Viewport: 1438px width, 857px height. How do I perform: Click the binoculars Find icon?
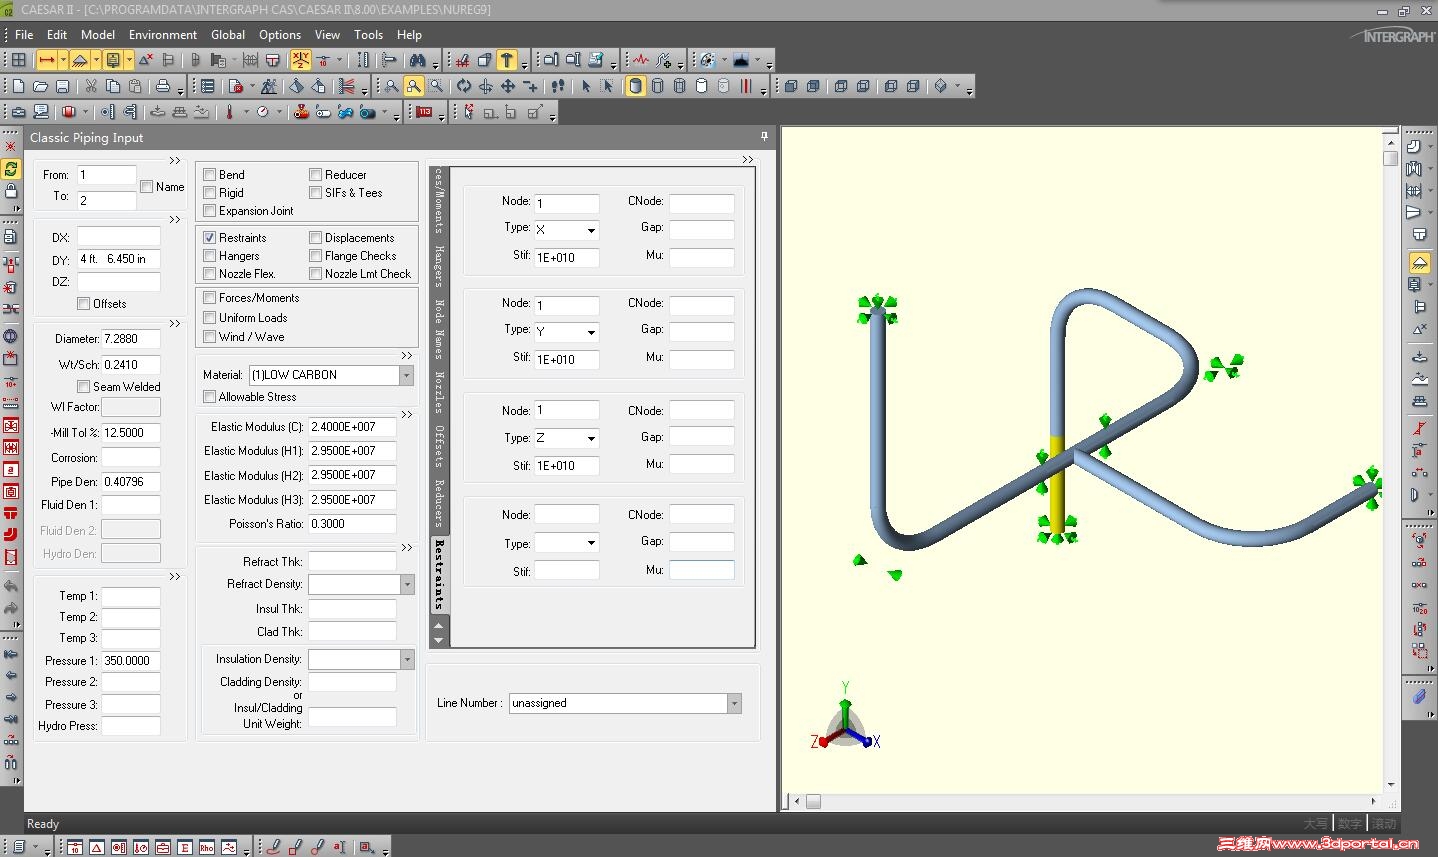[x=417, y=61]
